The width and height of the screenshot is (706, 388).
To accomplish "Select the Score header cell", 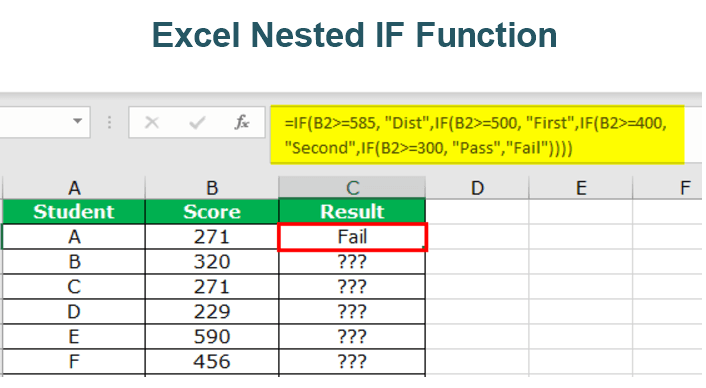I will [212, 212].
